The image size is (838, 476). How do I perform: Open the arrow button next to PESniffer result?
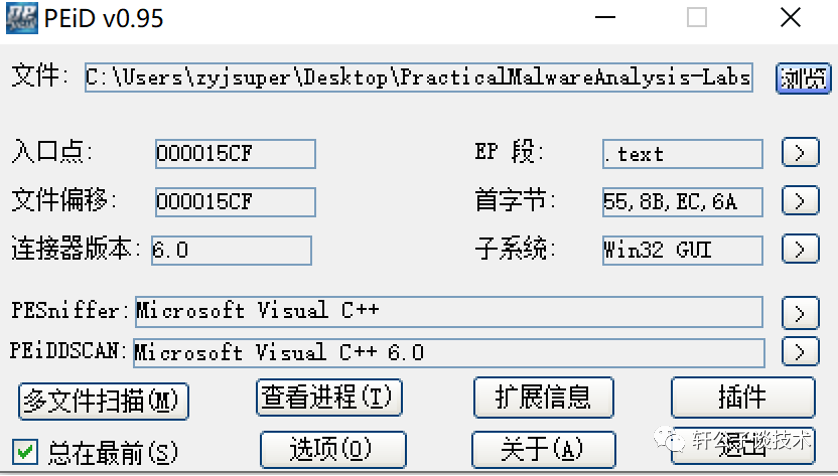(800, 313)
